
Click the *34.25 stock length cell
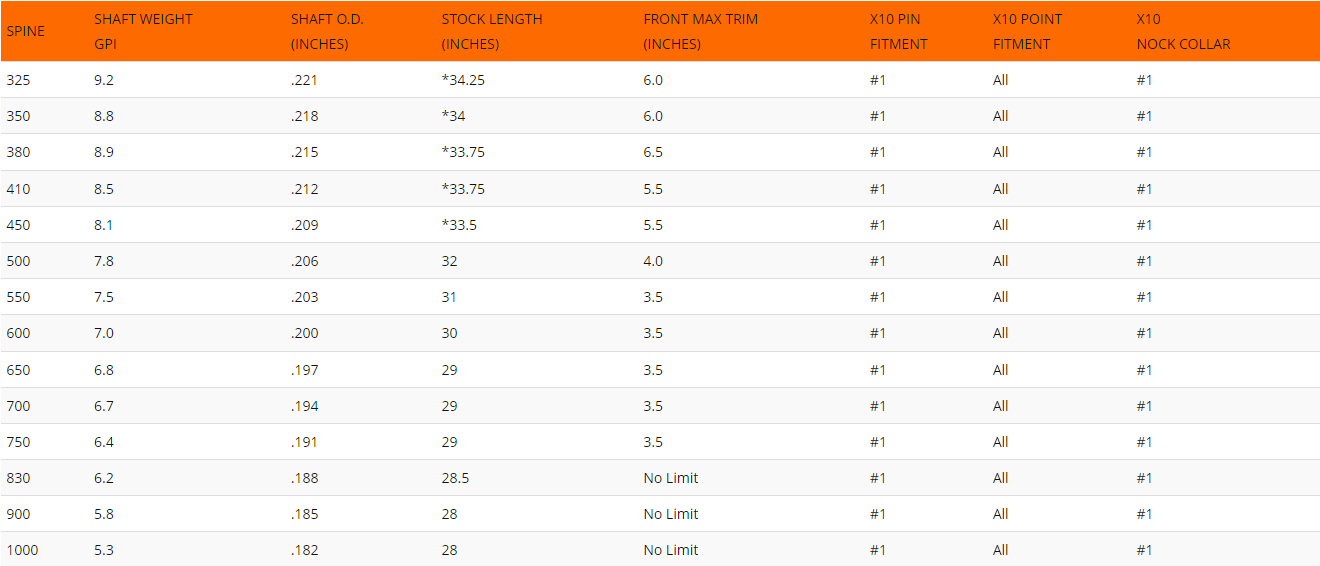[463, 80]
